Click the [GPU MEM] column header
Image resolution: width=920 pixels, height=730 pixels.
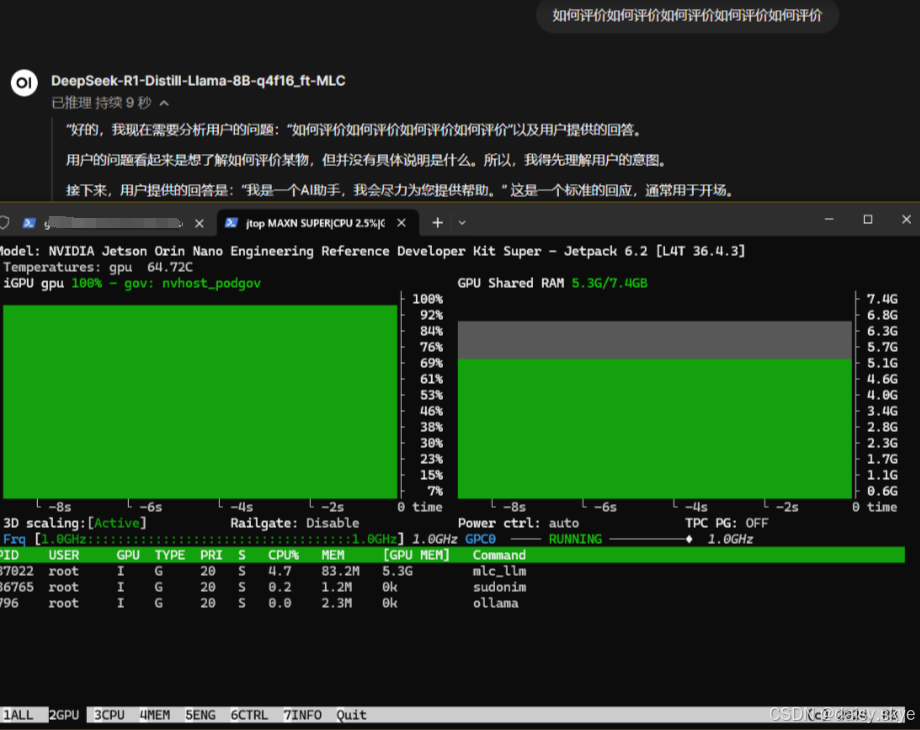point(416,555)
